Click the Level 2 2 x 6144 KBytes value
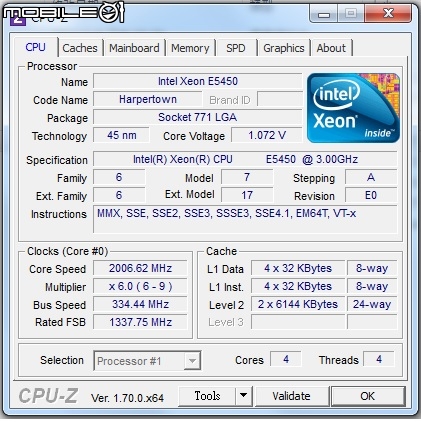The height and width of the screenshot is (422, 421). [298, 304]
